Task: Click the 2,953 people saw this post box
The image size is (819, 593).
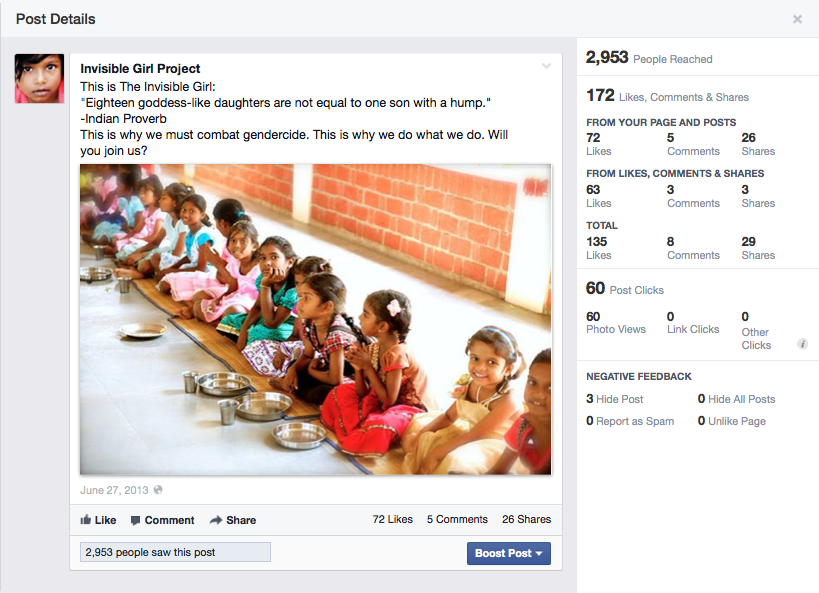Action: tap(175, 552)
